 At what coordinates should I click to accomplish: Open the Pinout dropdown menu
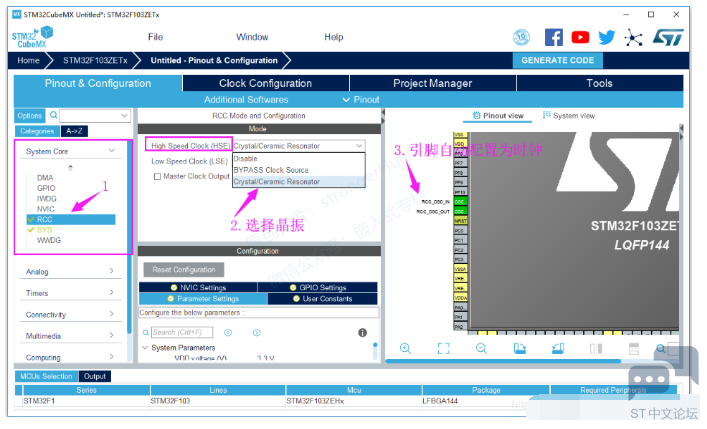pyautogui.click(x=361, y=100)
